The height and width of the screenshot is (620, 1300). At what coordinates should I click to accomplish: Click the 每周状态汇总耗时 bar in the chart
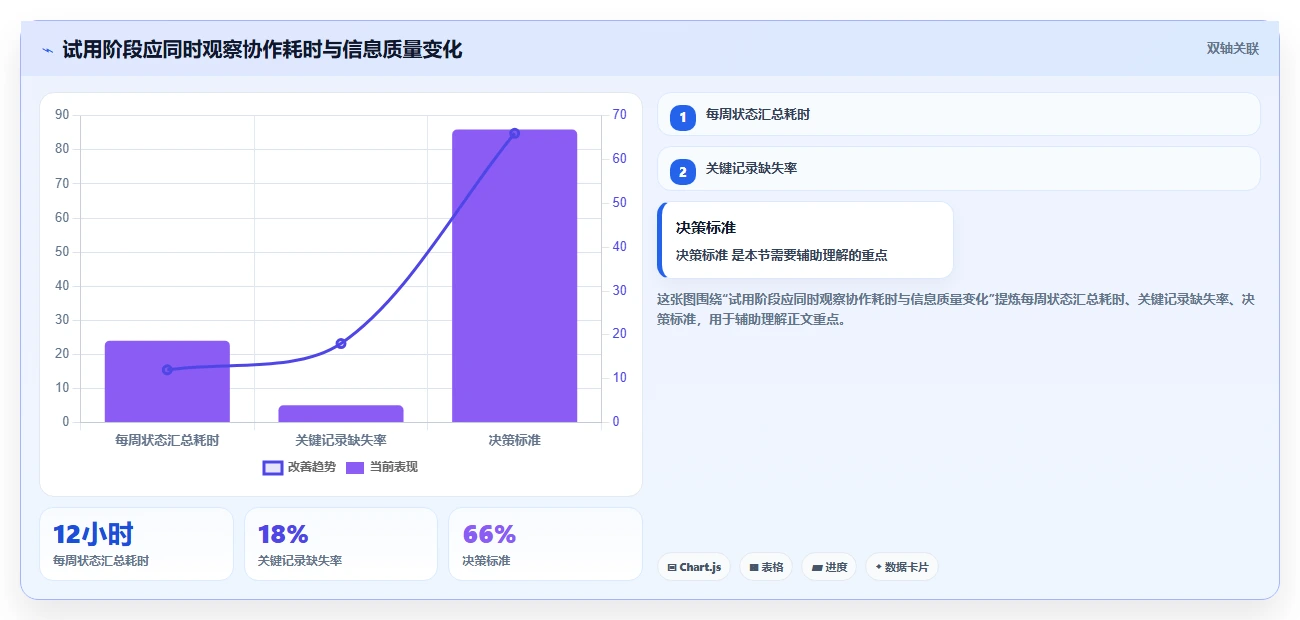click(167, 381)
